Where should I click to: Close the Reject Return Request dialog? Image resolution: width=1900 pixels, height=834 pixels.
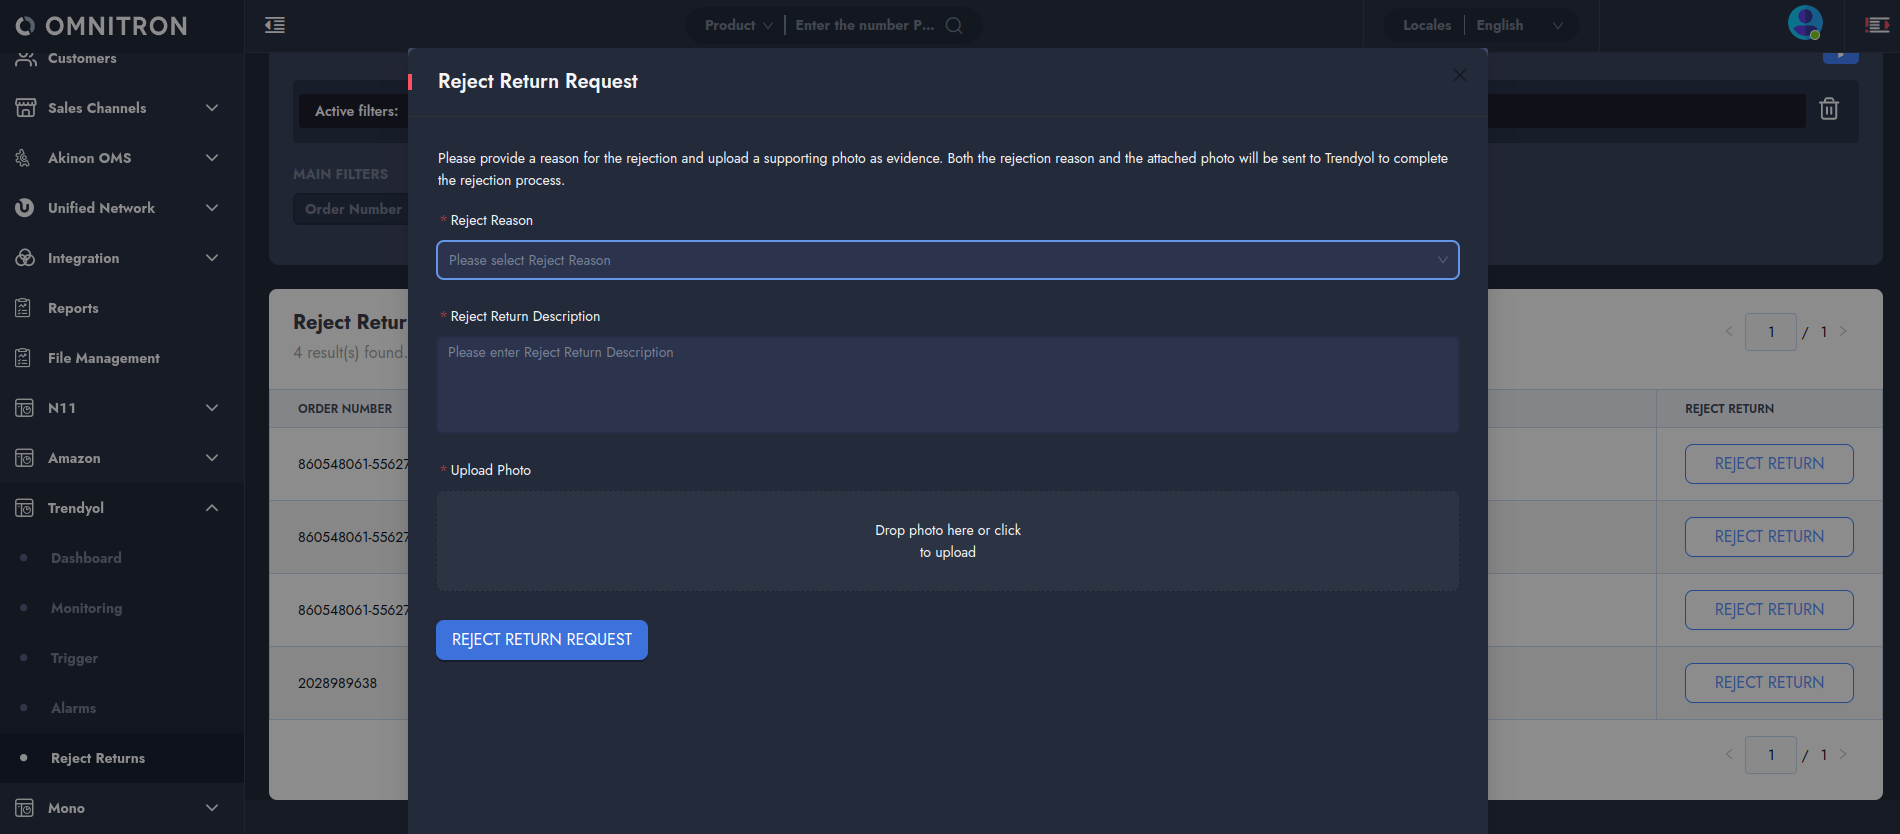point(1460,75)
